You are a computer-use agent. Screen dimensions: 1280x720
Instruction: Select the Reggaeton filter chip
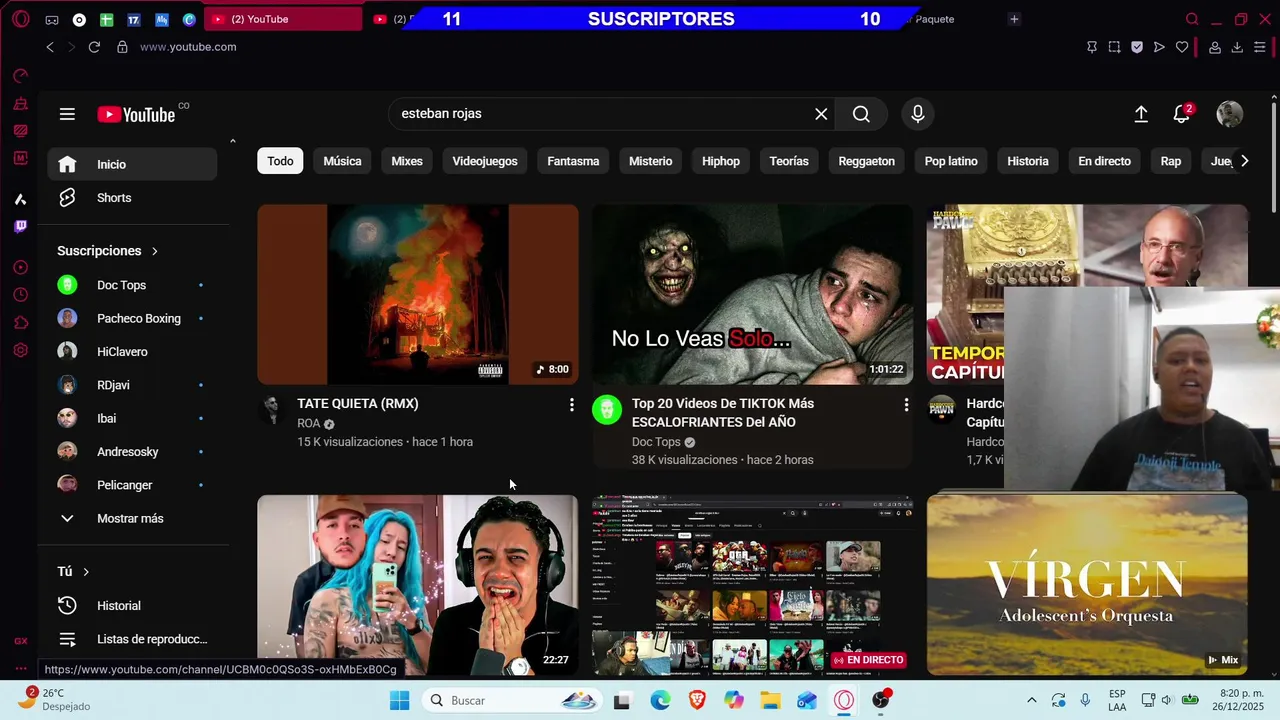click(x=866, y=161)
